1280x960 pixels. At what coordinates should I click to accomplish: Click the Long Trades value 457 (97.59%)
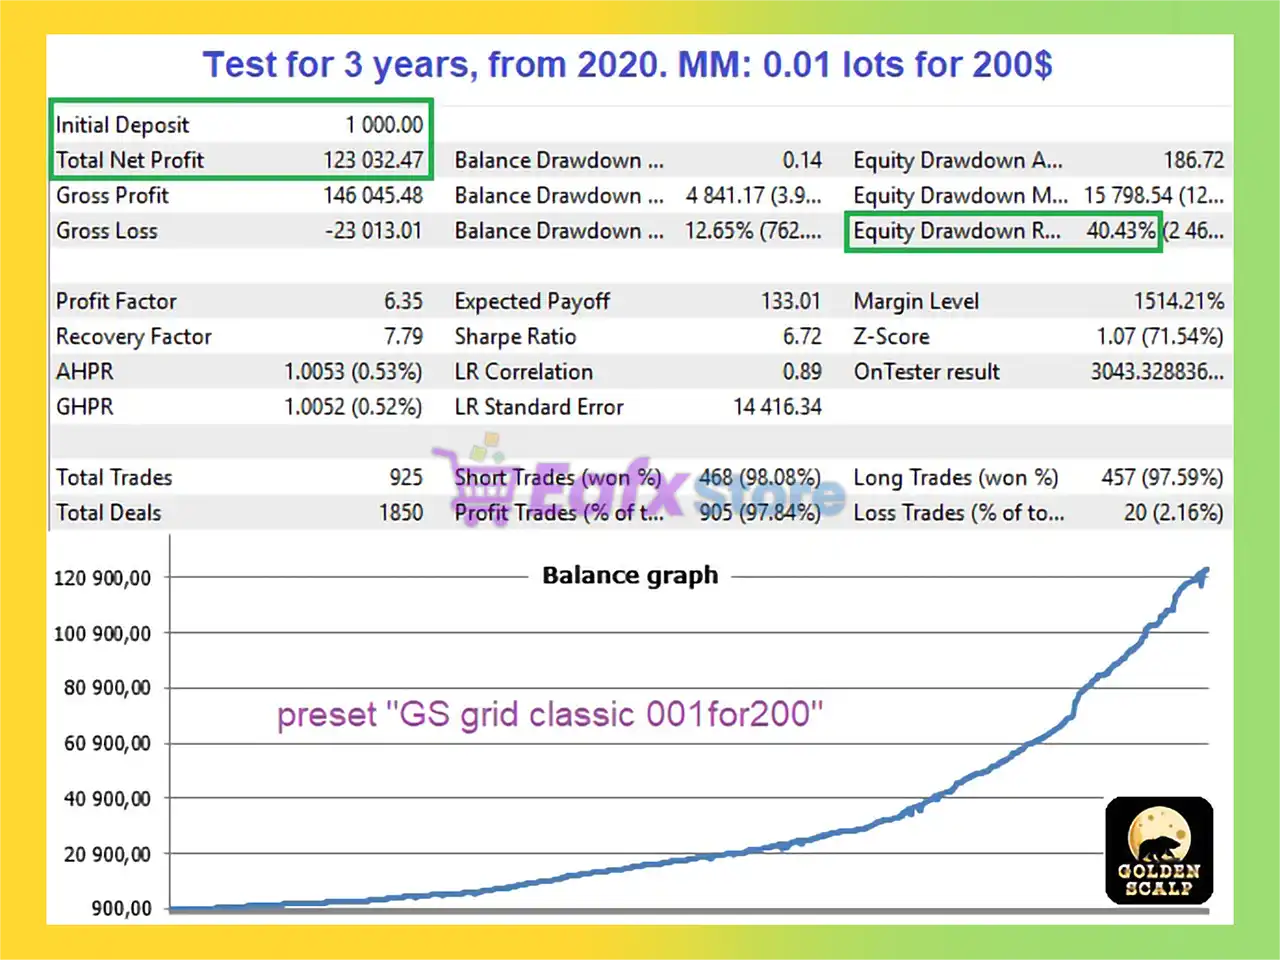1162,477
